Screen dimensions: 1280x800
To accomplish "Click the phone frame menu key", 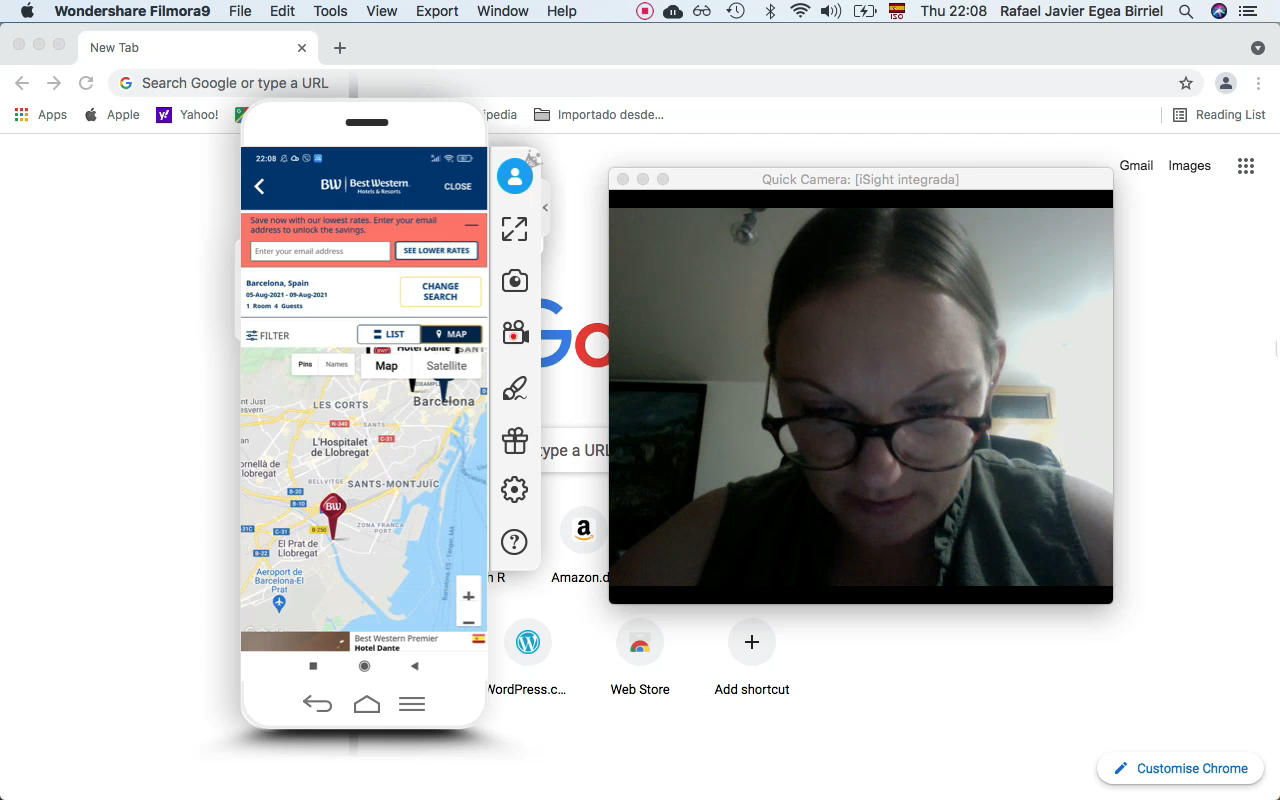I will 412,704.
